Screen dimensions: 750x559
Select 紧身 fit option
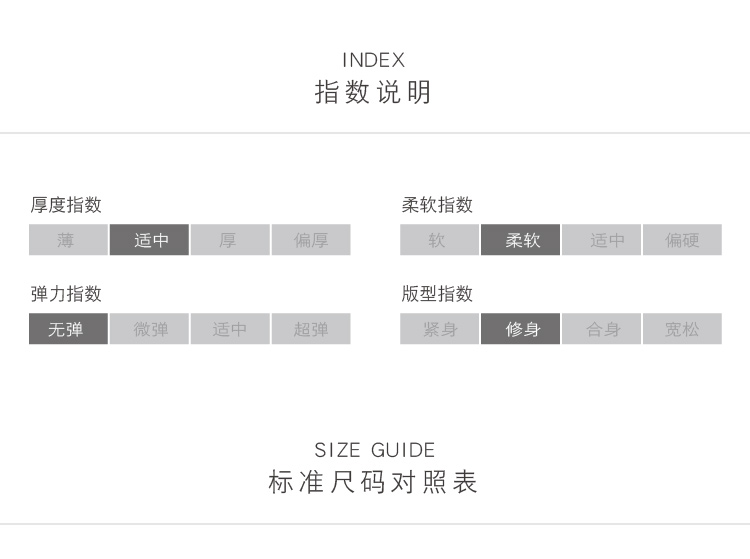439,329
